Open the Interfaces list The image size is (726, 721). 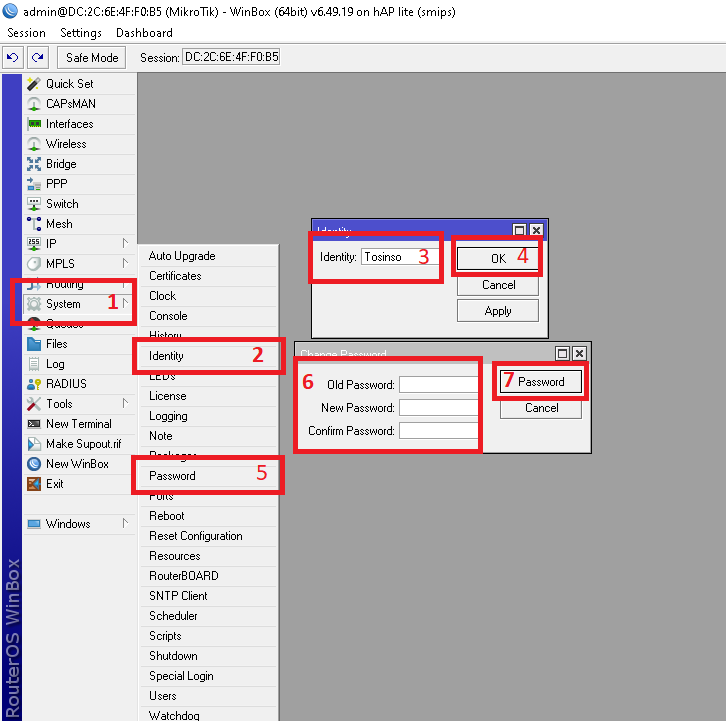(x=69, y=124)
